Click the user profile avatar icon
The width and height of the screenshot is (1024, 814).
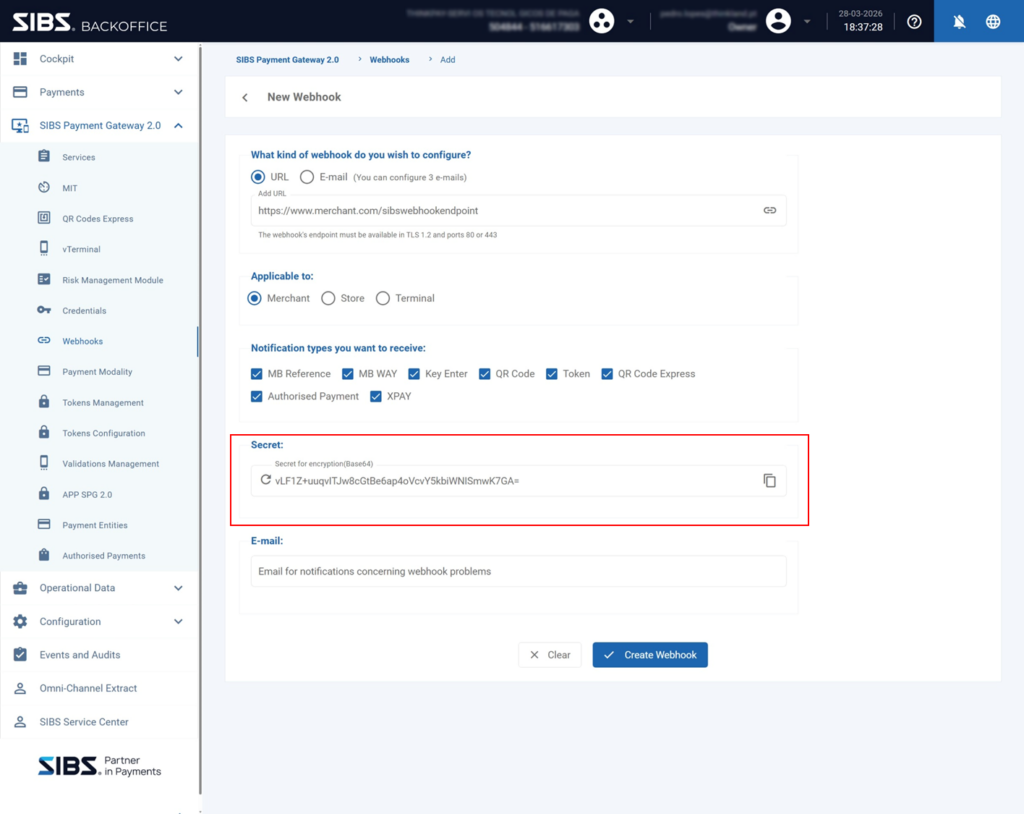coord(778,21)
